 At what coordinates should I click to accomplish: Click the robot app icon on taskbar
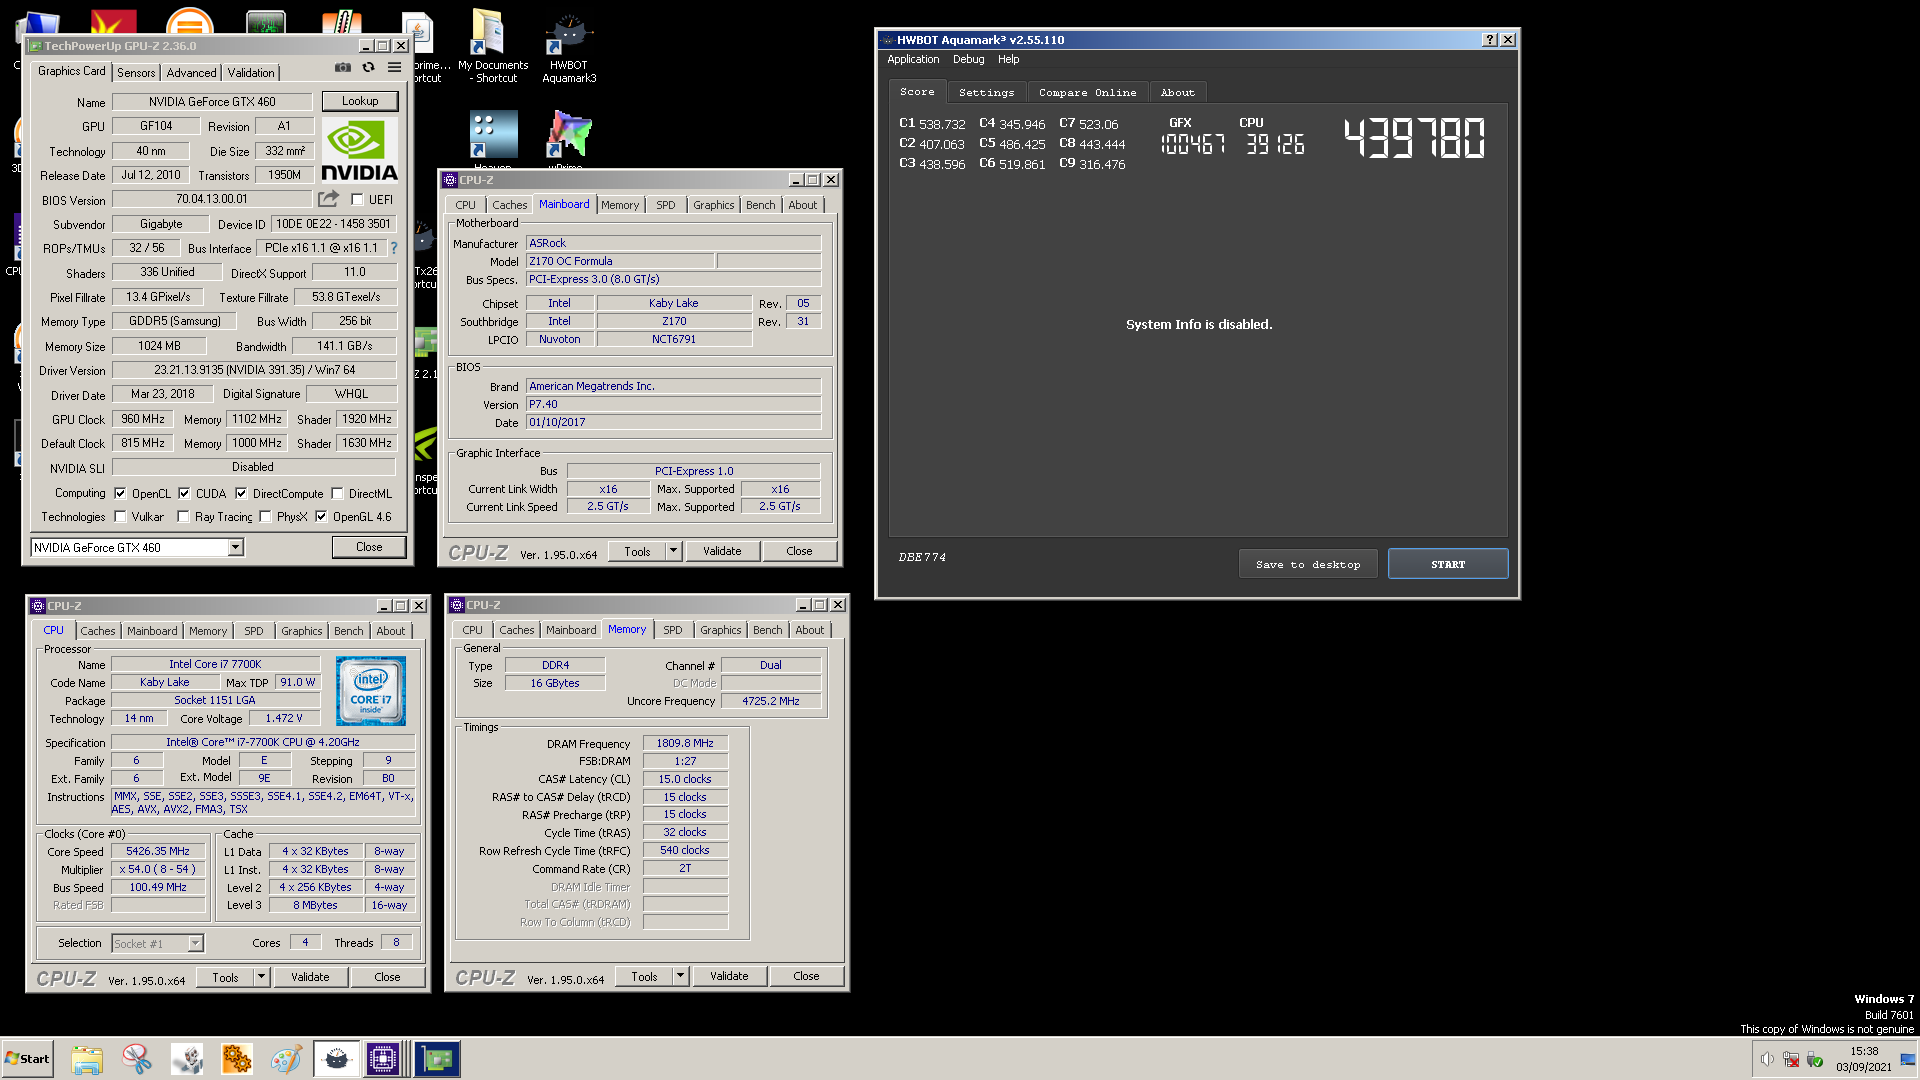[187, 1059]
